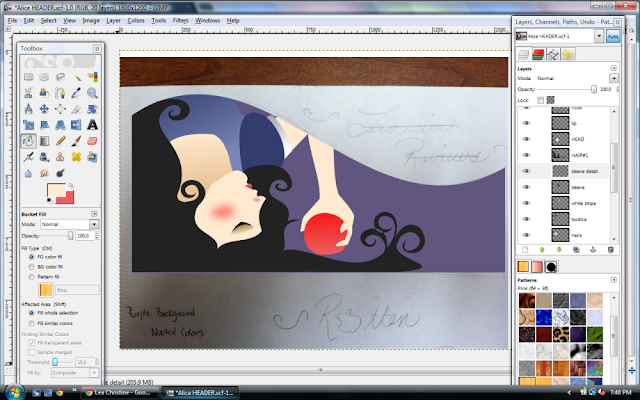The image size is (640, 400).
Task: Select the Alignment tool
Action: [60, 109]
